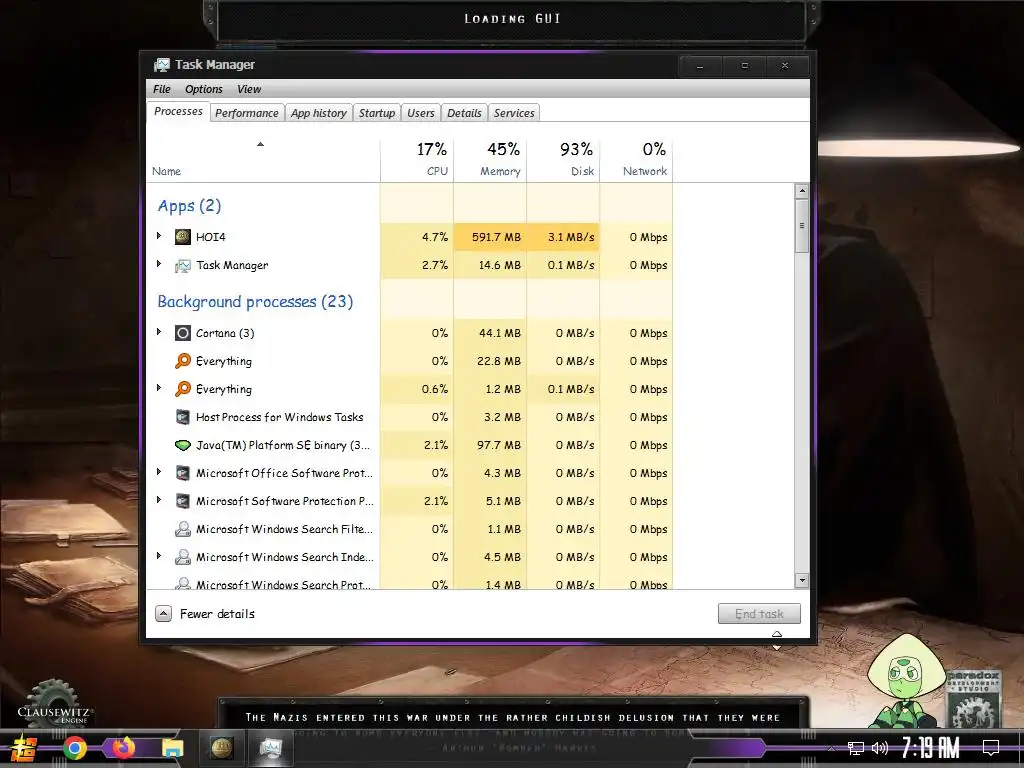1024x768 pixels.
Task: Expand the Task Manager process group
Action: point(159,264)
